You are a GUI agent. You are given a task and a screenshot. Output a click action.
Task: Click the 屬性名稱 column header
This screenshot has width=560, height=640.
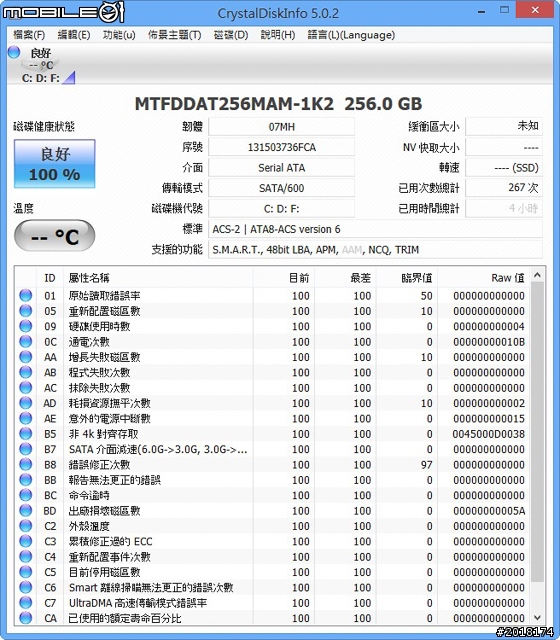pos(158,278)
